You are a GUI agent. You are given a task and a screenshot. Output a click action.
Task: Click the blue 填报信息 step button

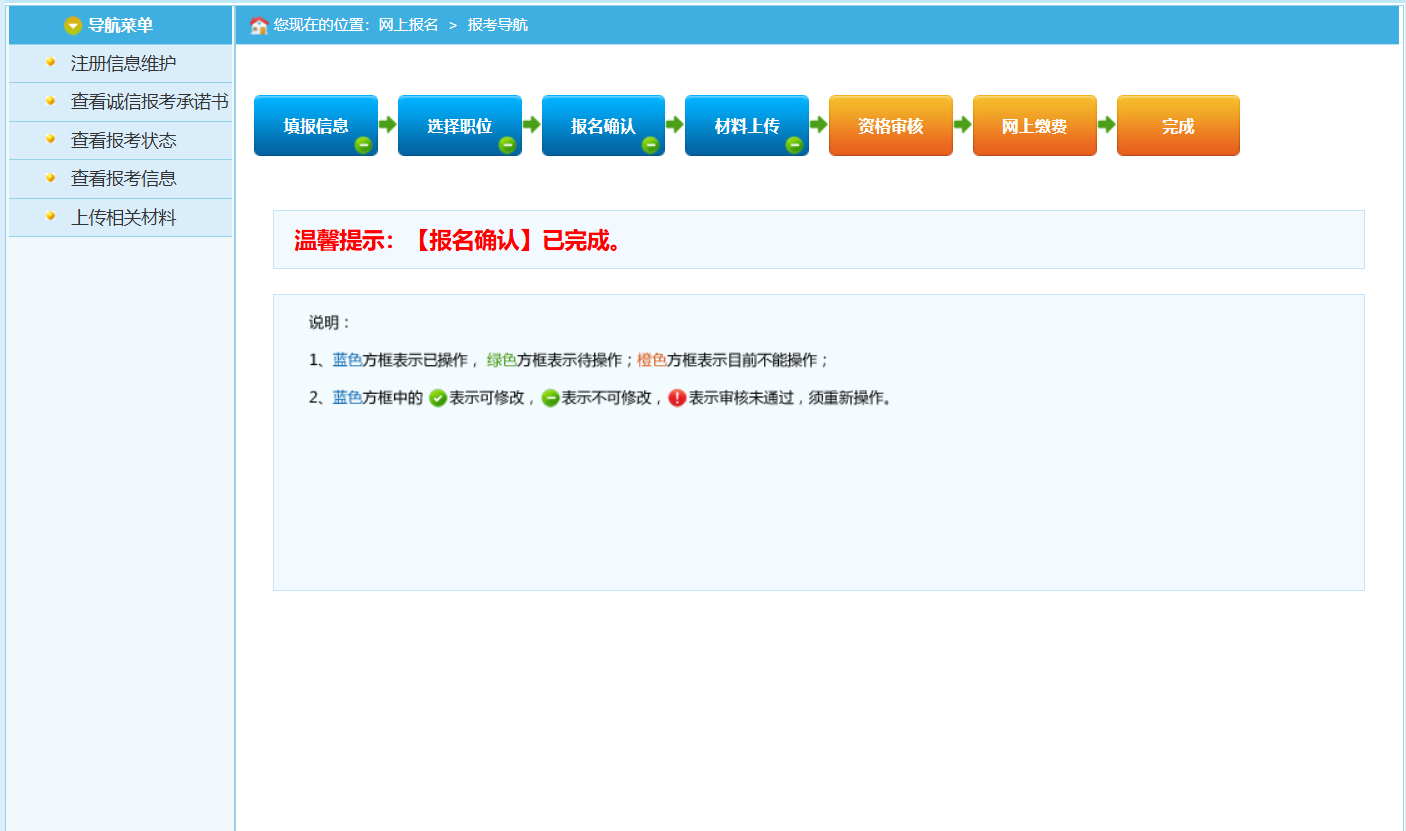pyautogui.click(x=315, y=125)
